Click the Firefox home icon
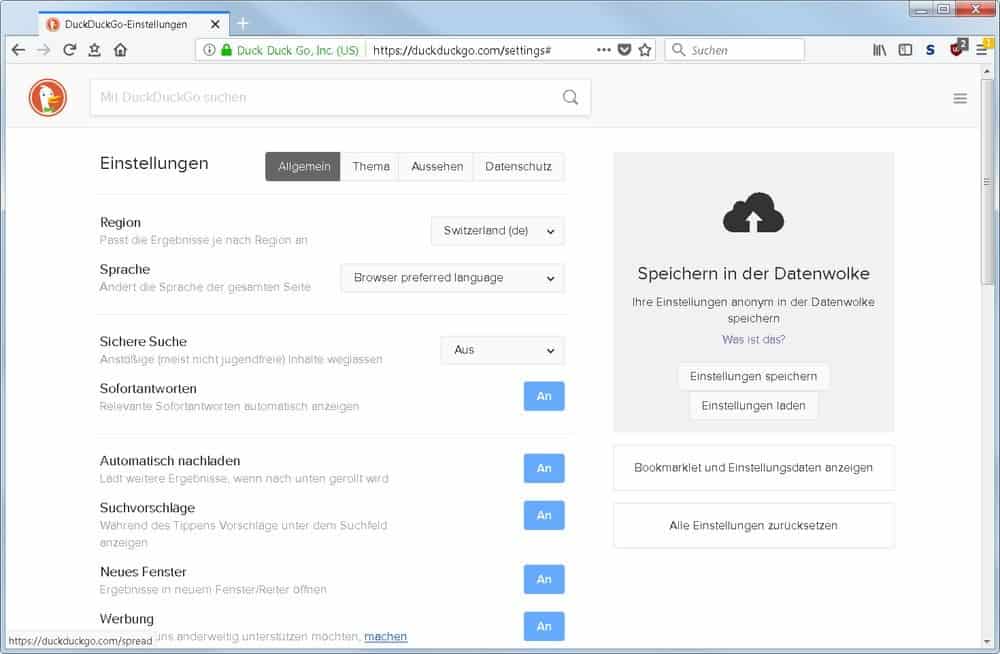 (x=120, y=50)
